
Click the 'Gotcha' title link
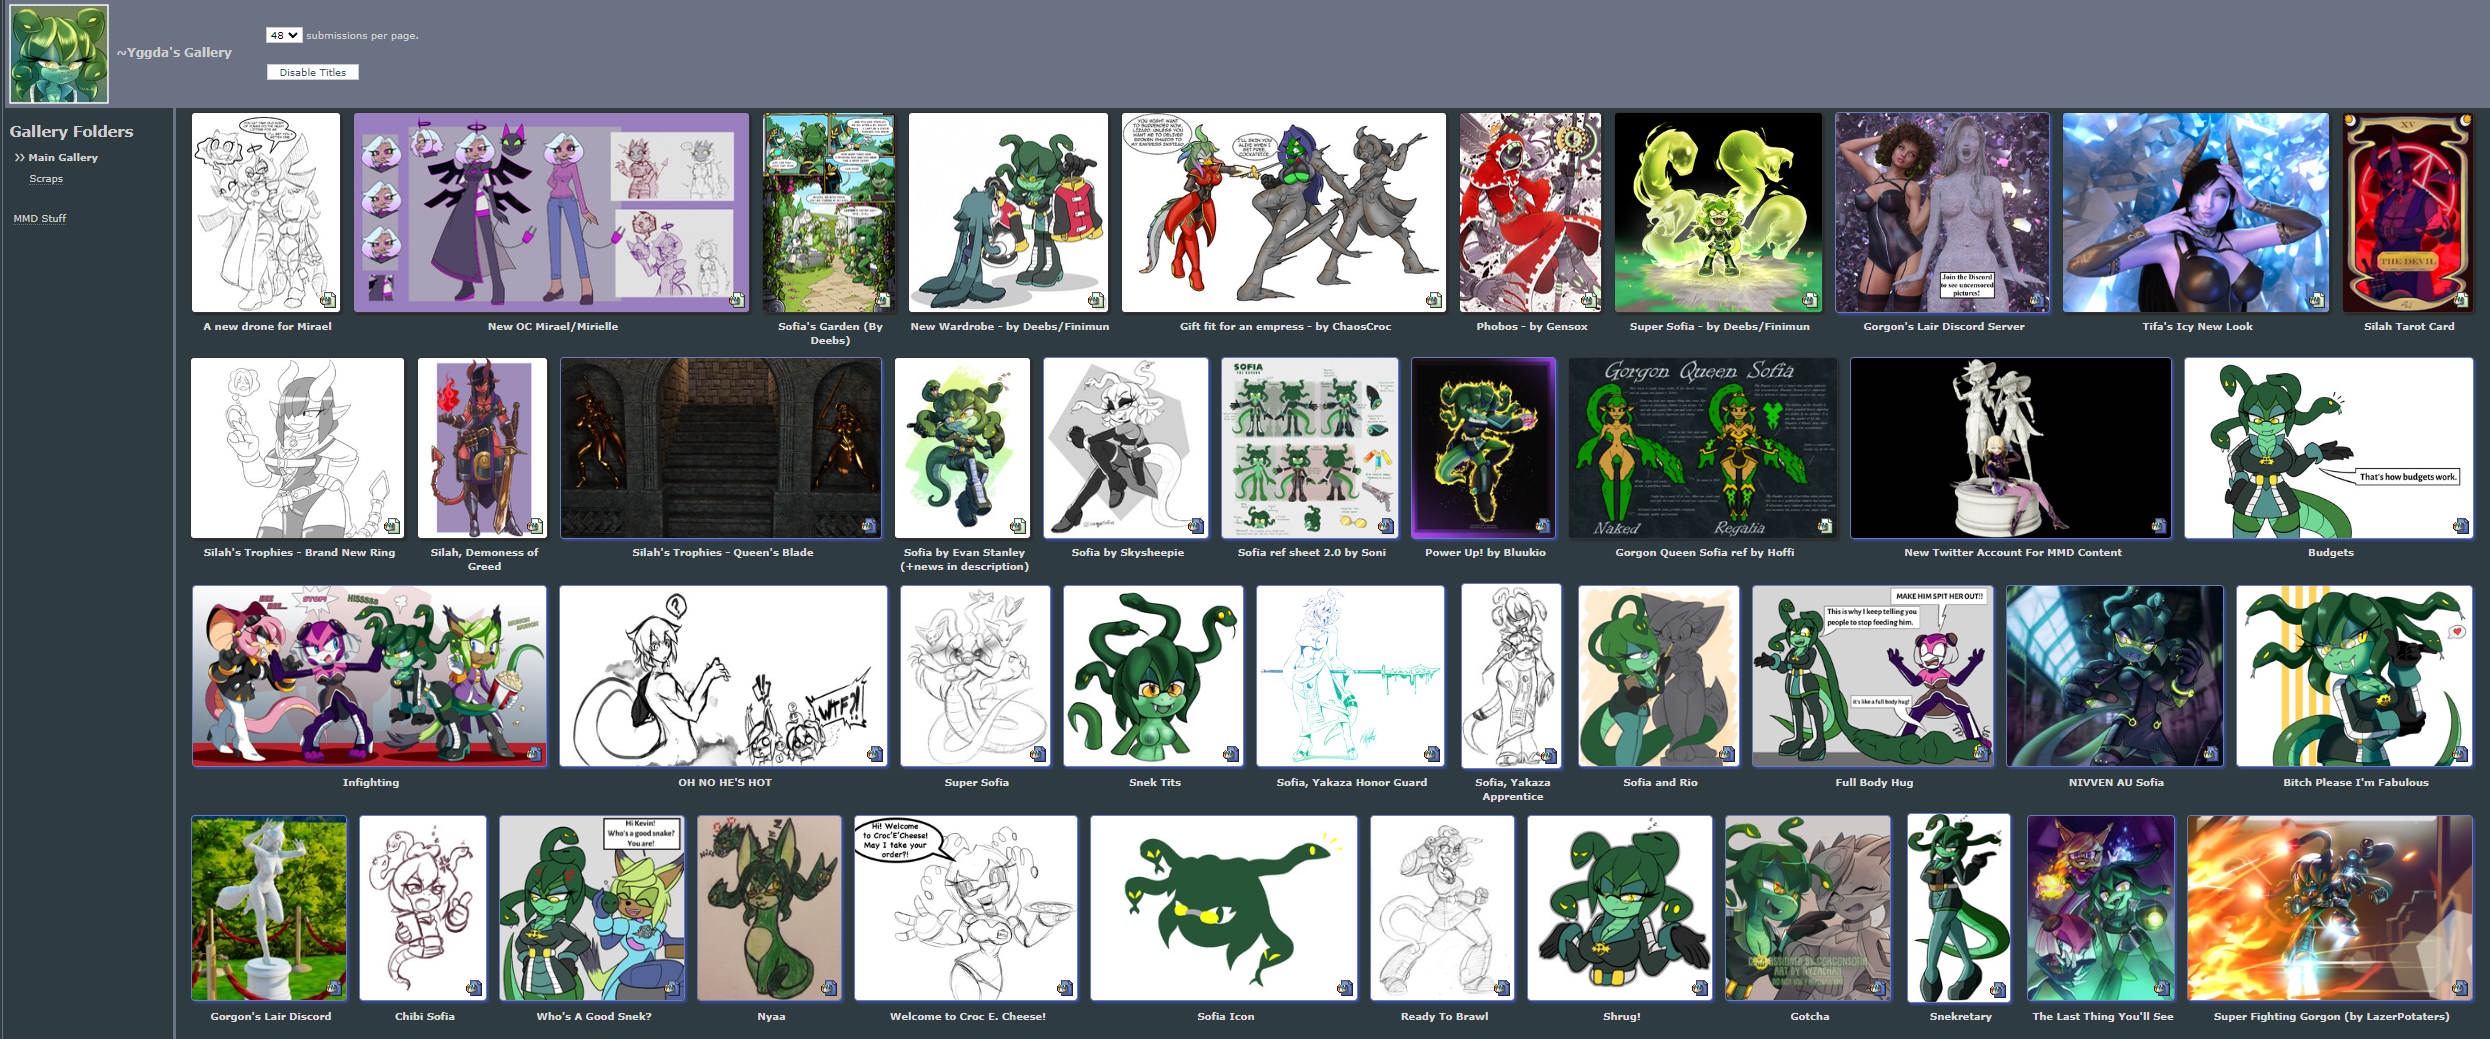(1810, 1016)
